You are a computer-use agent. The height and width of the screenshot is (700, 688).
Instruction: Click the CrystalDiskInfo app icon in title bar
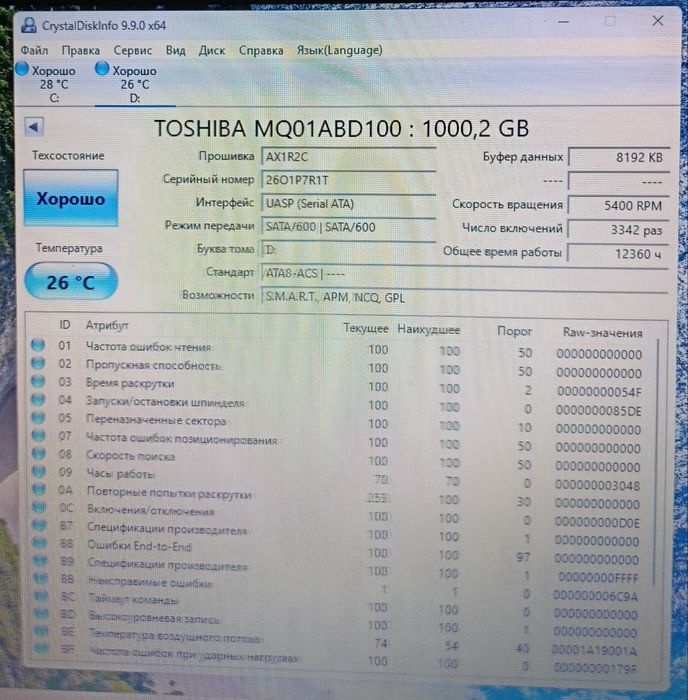click(28, 25)
